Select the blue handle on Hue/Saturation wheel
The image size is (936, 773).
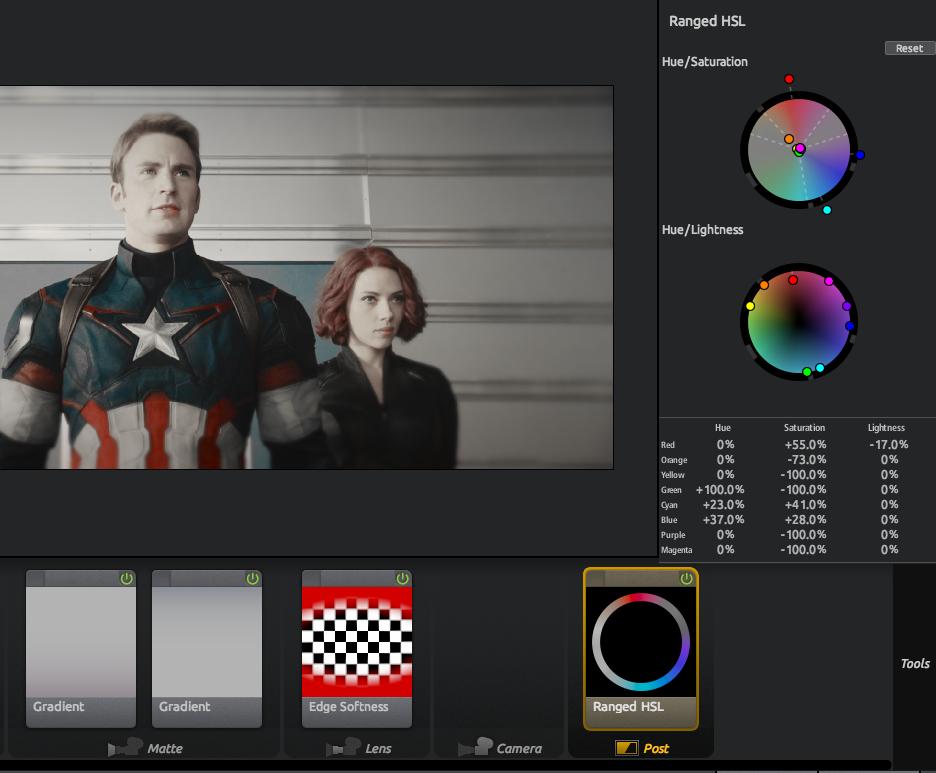coord(860,155)
